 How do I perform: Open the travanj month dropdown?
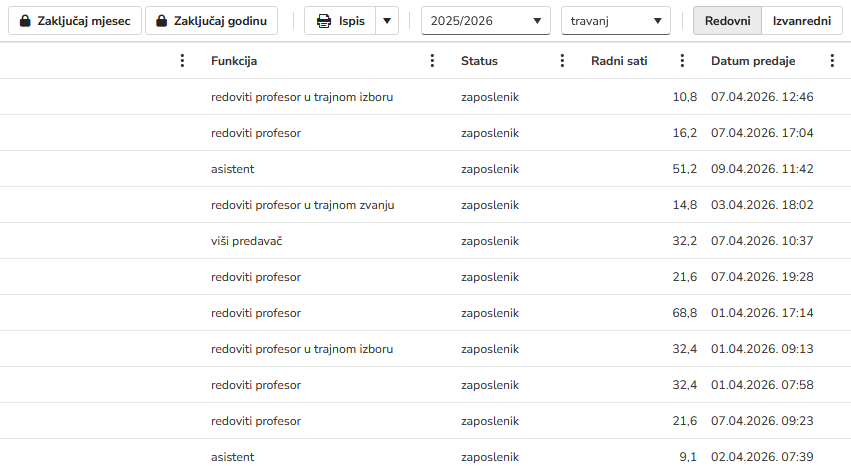click(615, 21)
